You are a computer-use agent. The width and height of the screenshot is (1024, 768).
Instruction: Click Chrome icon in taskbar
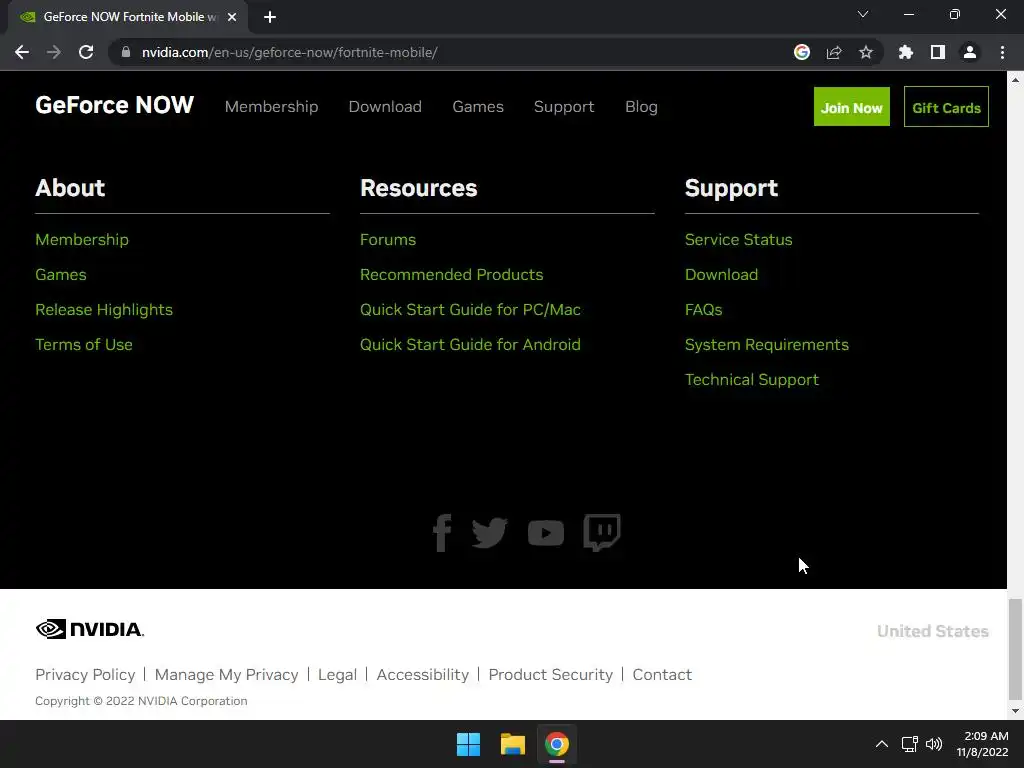click(557, 744)
